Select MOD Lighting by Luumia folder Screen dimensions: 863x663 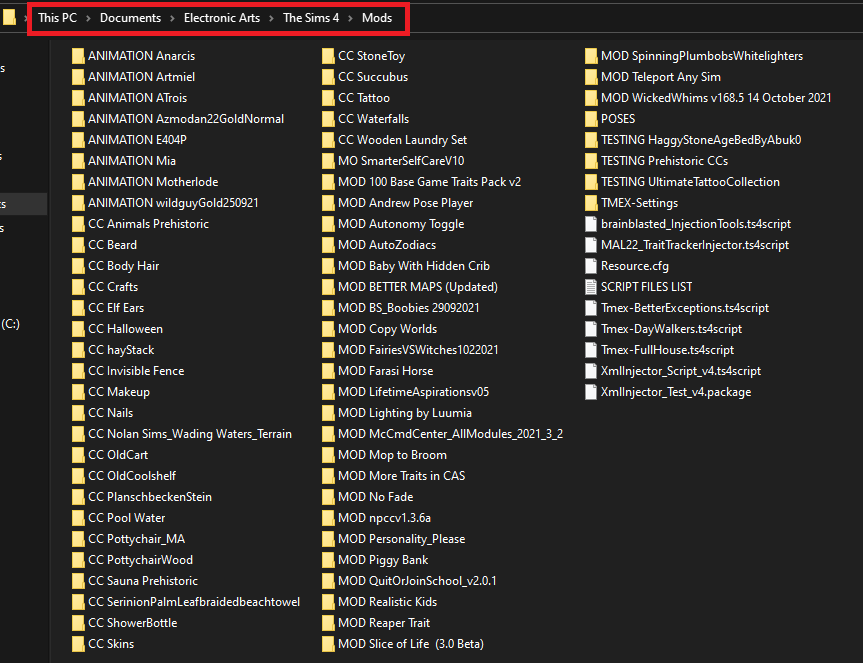coord(397,413)
